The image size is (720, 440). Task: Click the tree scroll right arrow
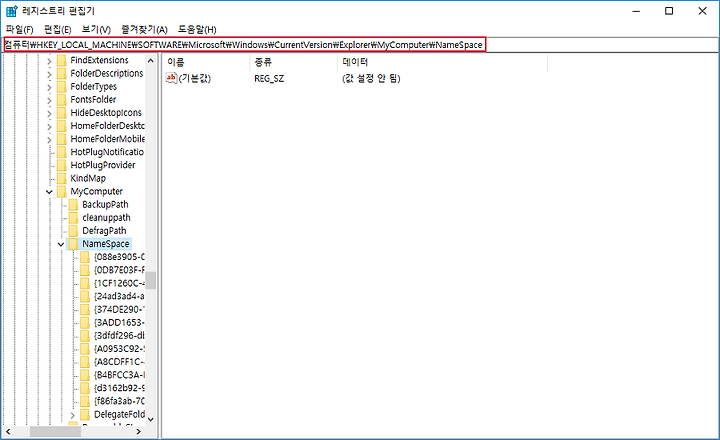(x=139, y=432)
